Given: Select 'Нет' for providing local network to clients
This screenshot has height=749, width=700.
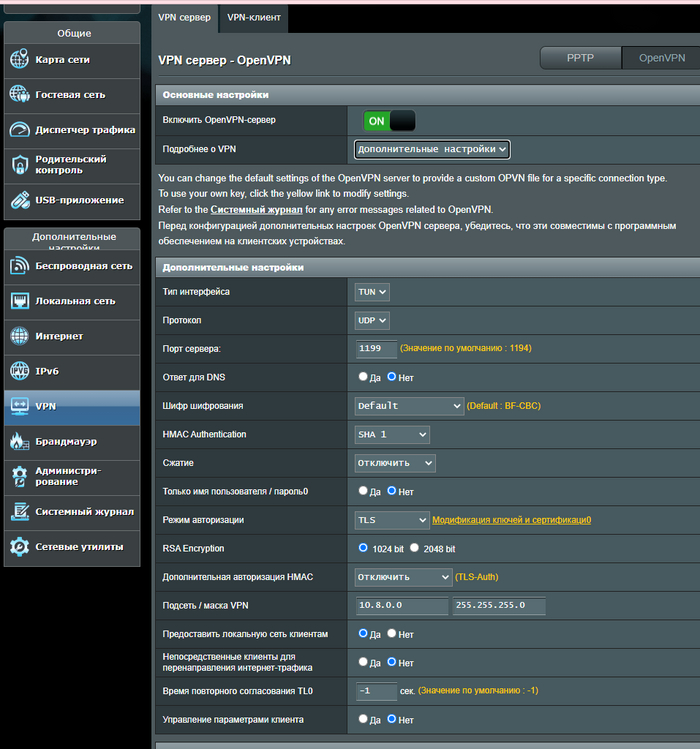Looking at the screenshot, I should pos(392,634).
